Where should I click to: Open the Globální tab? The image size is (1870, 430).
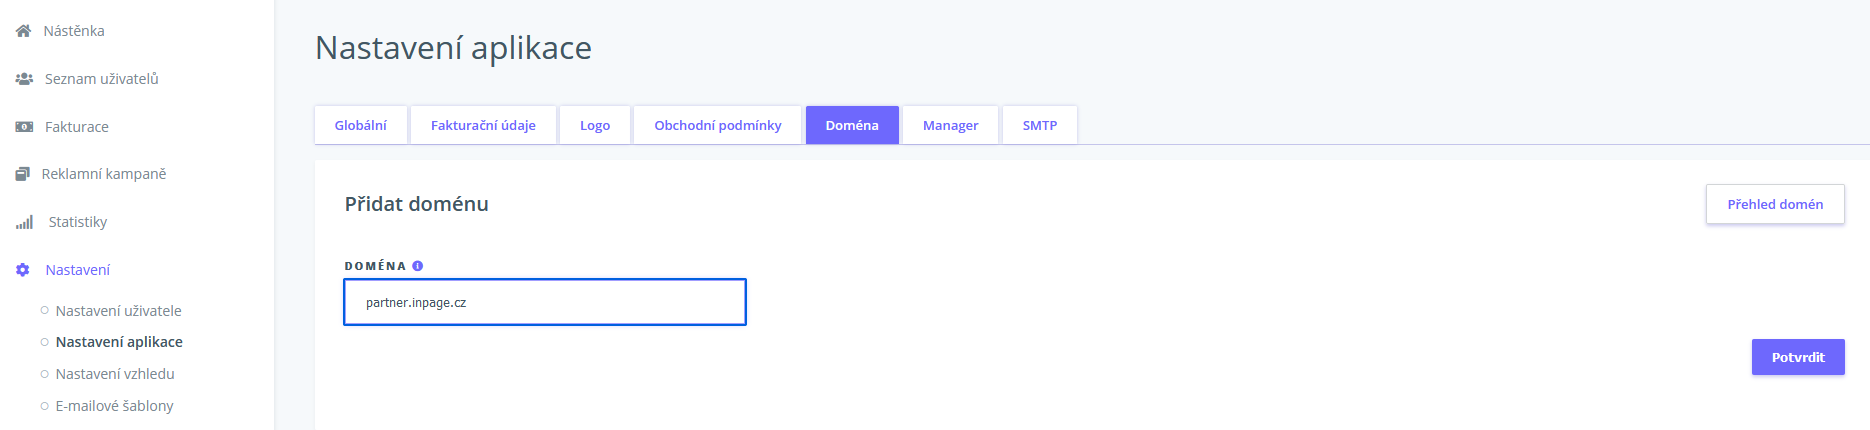360,125
